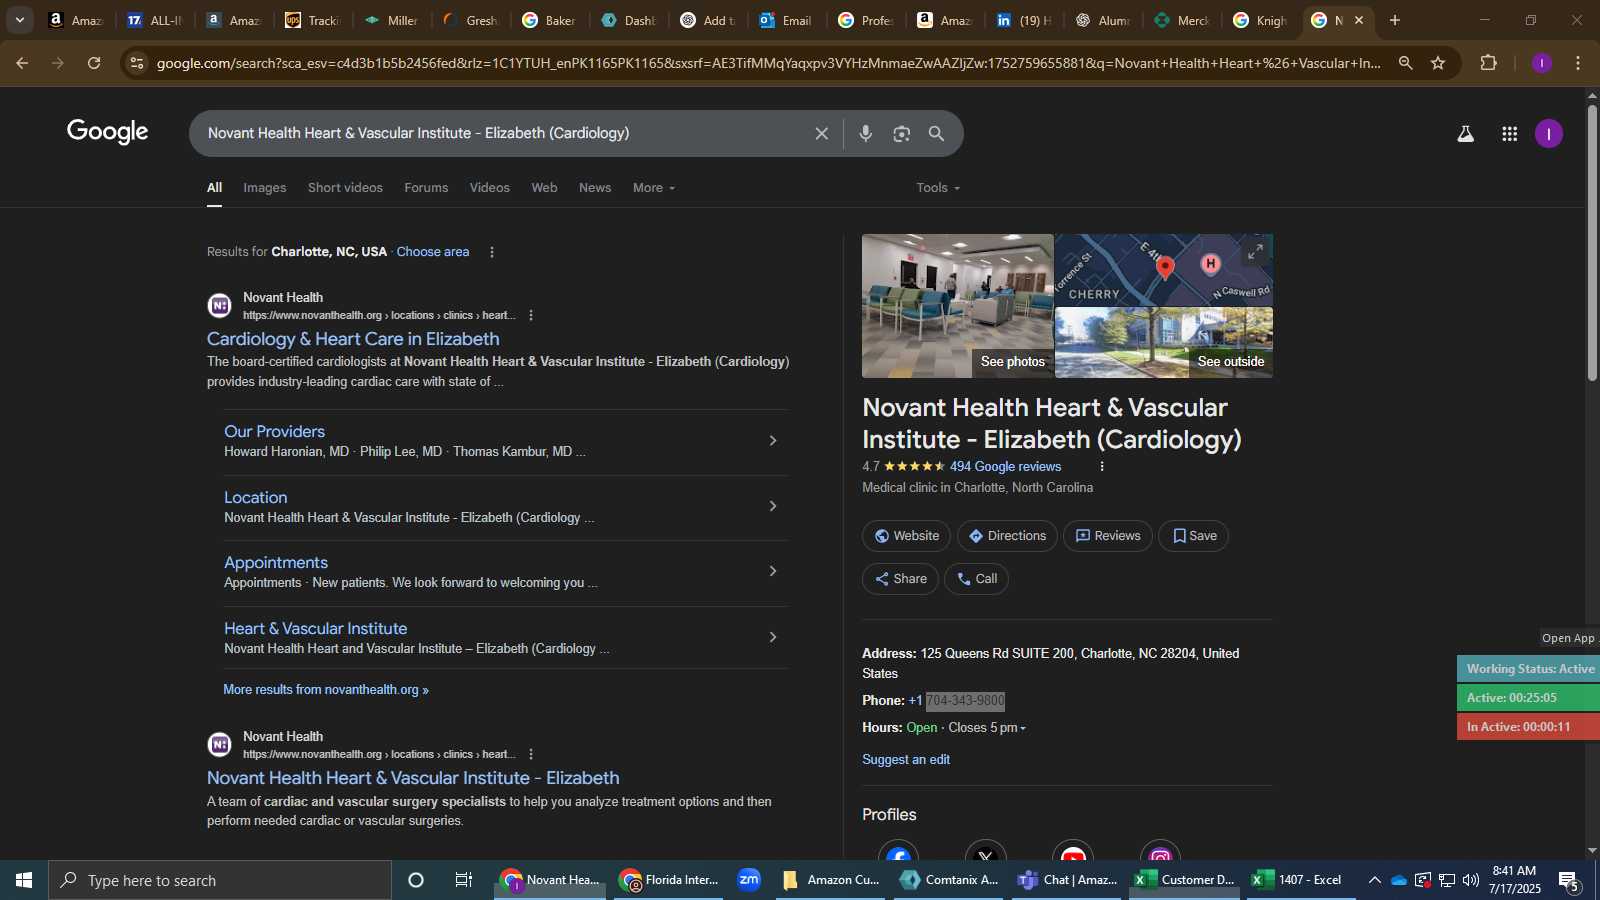The width and height of the screenshot is (1600, 900).
Task: Open the Tools dropdown
Action: pyautogui.click(x=938, y=188)
